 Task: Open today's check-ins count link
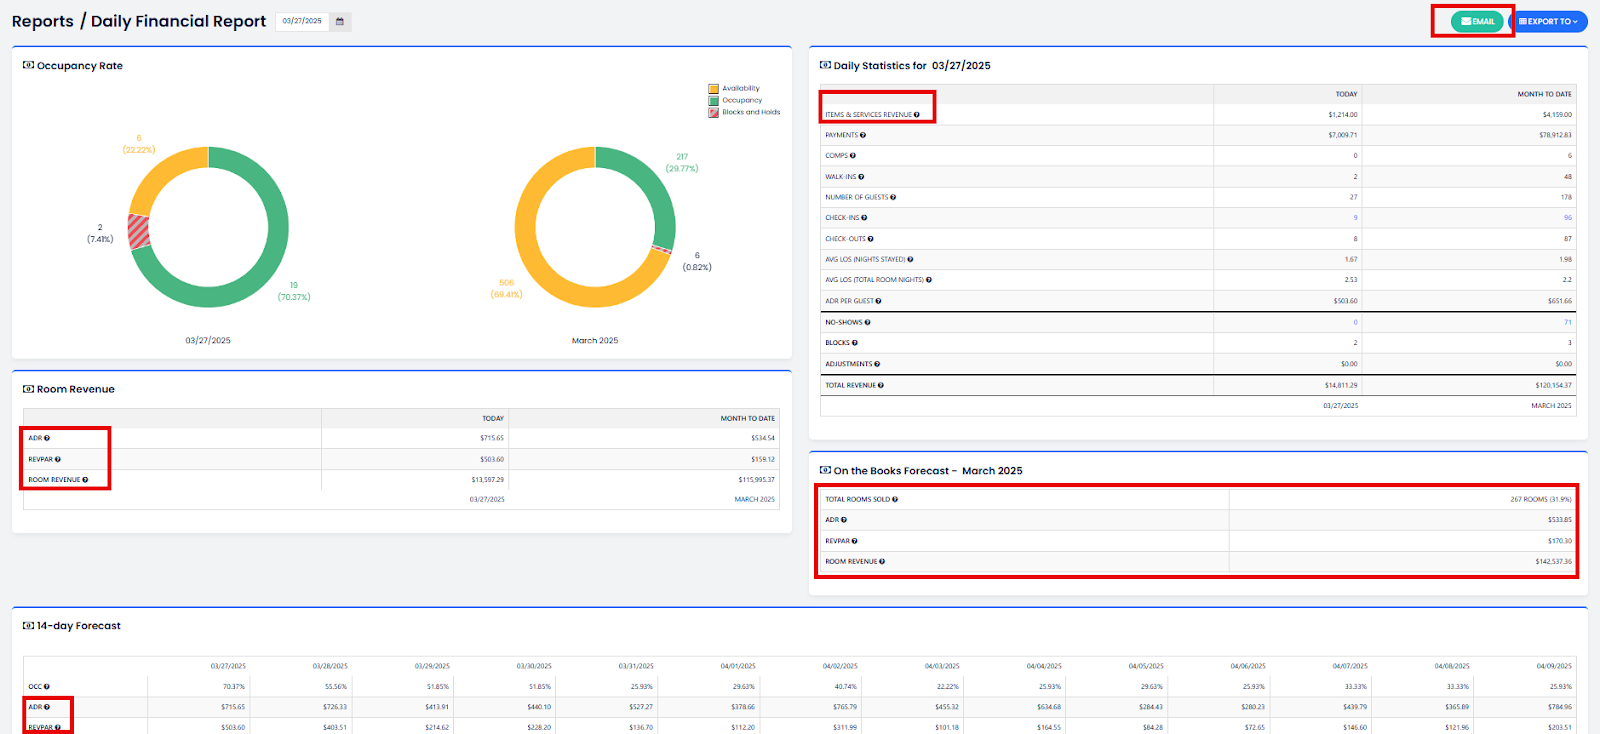[1355, 218]
